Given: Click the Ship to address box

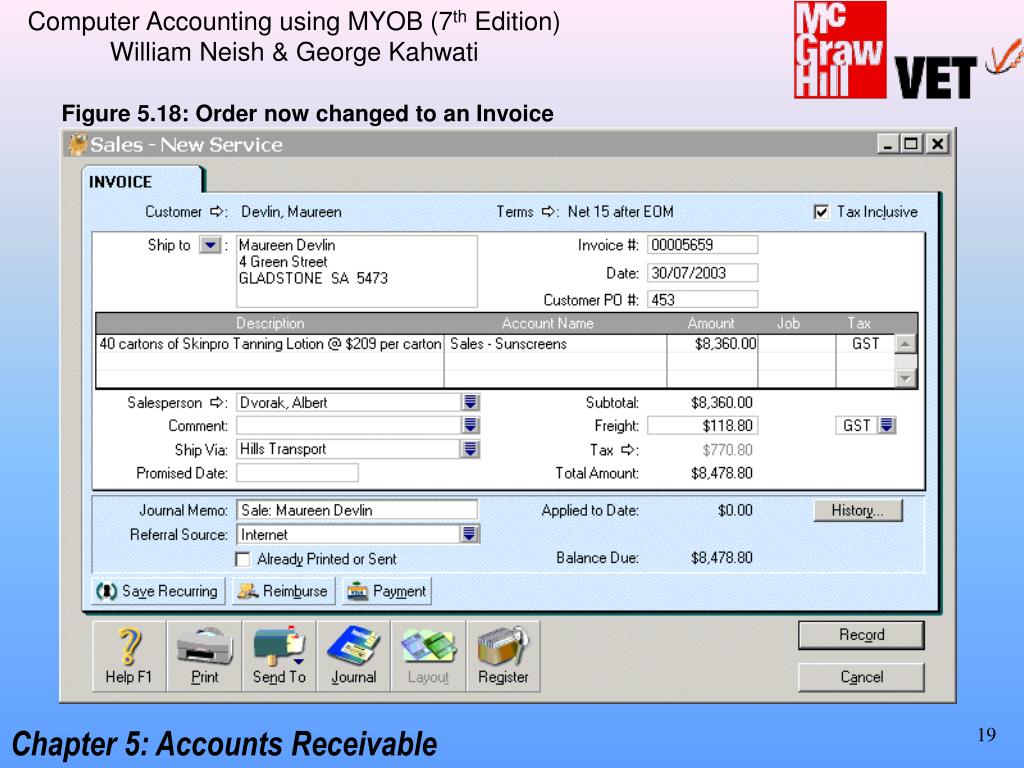Looking at the screenshot, I should pyautogui.click(x=357, y=271).
